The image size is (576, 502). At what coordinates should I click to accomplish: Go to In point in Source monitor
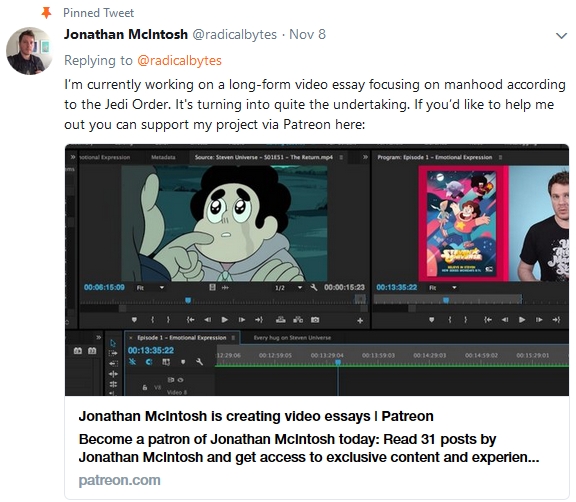click(x=190, y=320)
